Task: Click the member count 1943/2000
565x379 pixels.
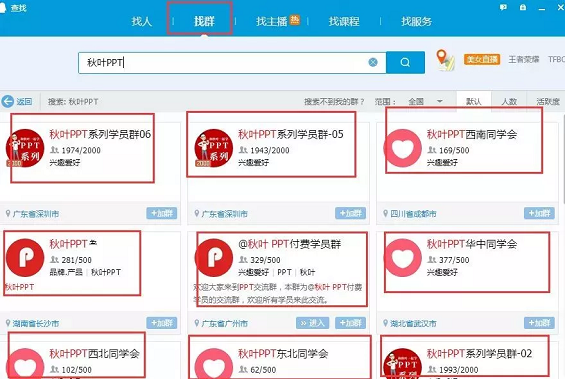Action: pos(270,150)
